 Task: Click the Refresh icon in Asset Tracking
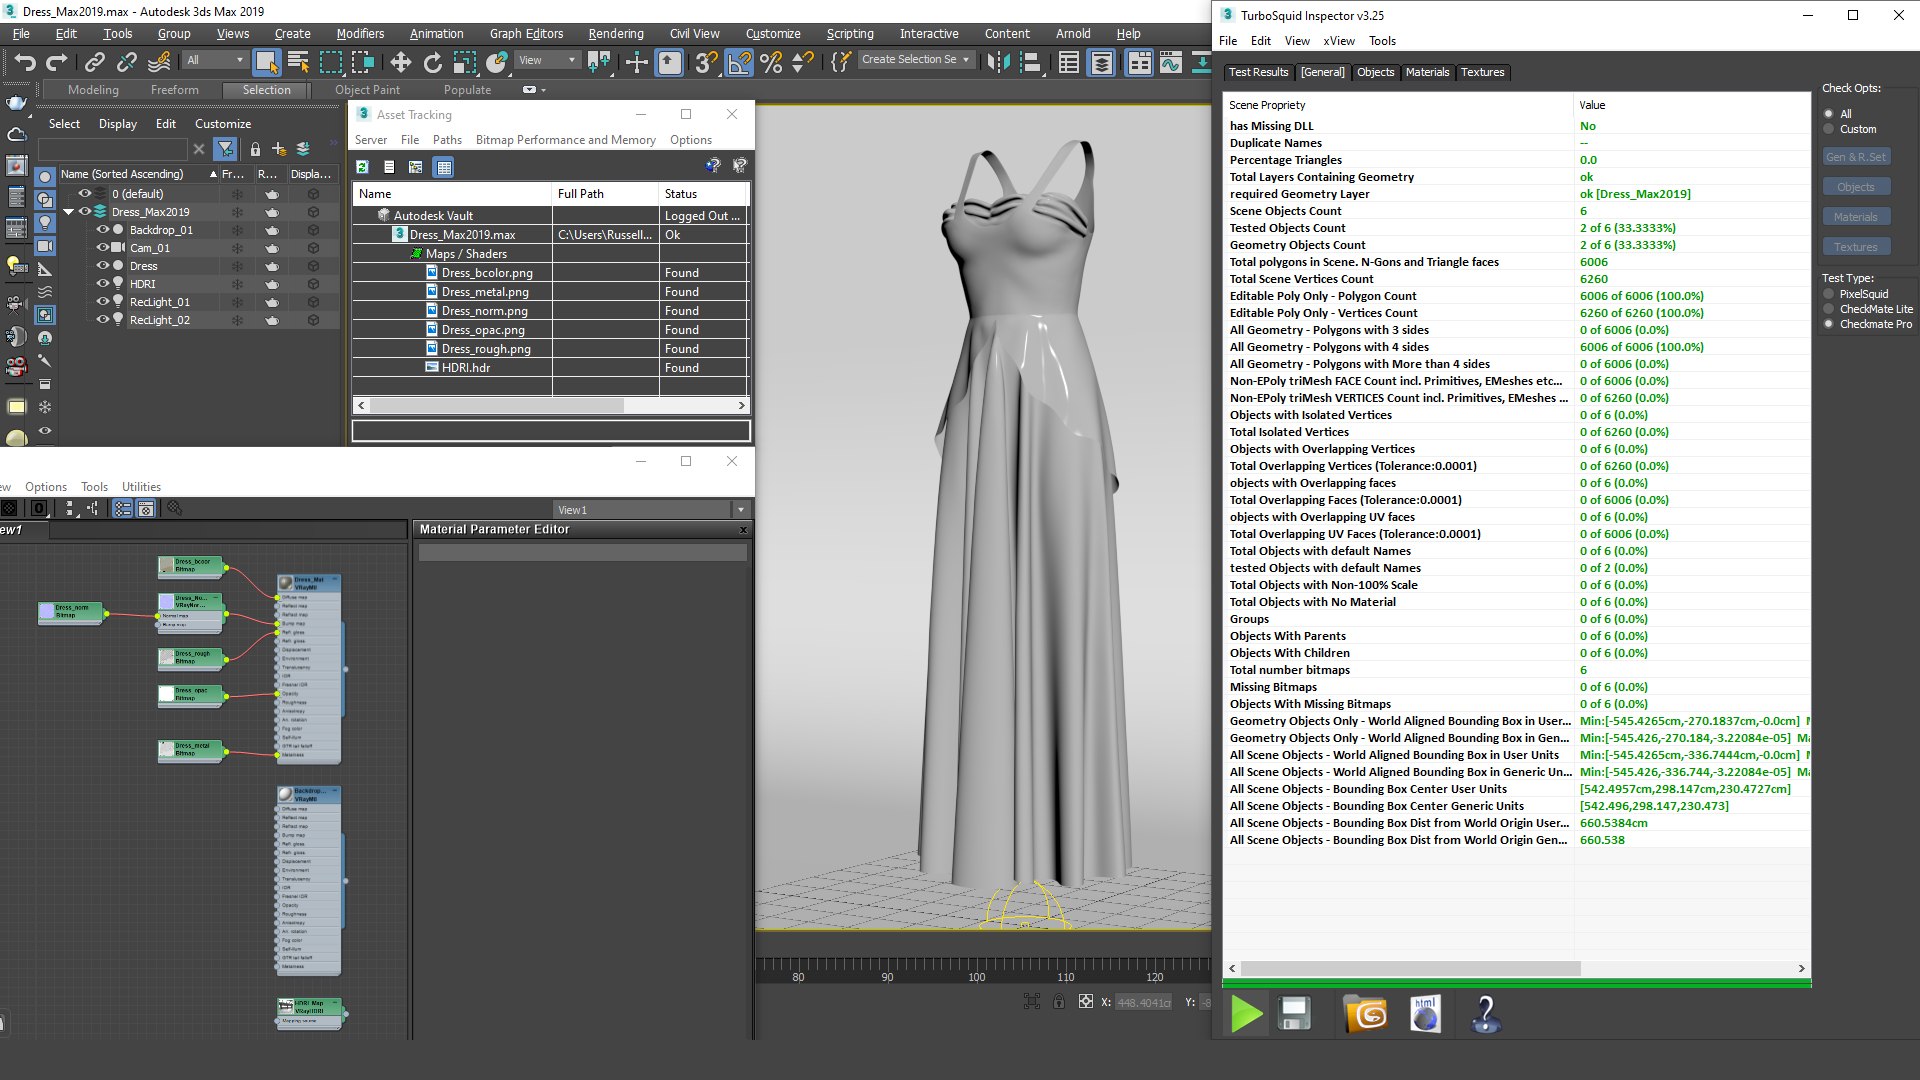pos(362,166)
